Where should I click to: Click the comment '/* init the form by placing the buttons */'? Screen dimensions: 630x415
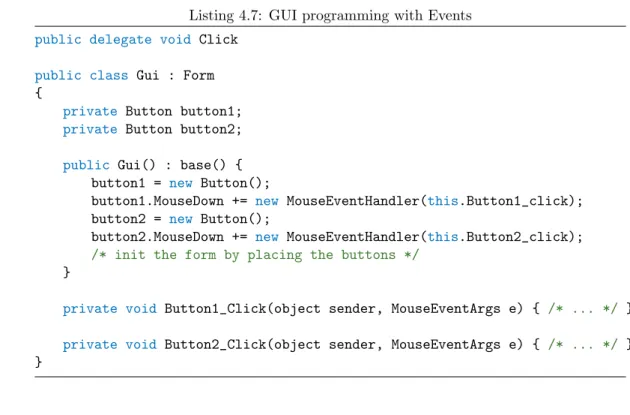coord(255,255)
